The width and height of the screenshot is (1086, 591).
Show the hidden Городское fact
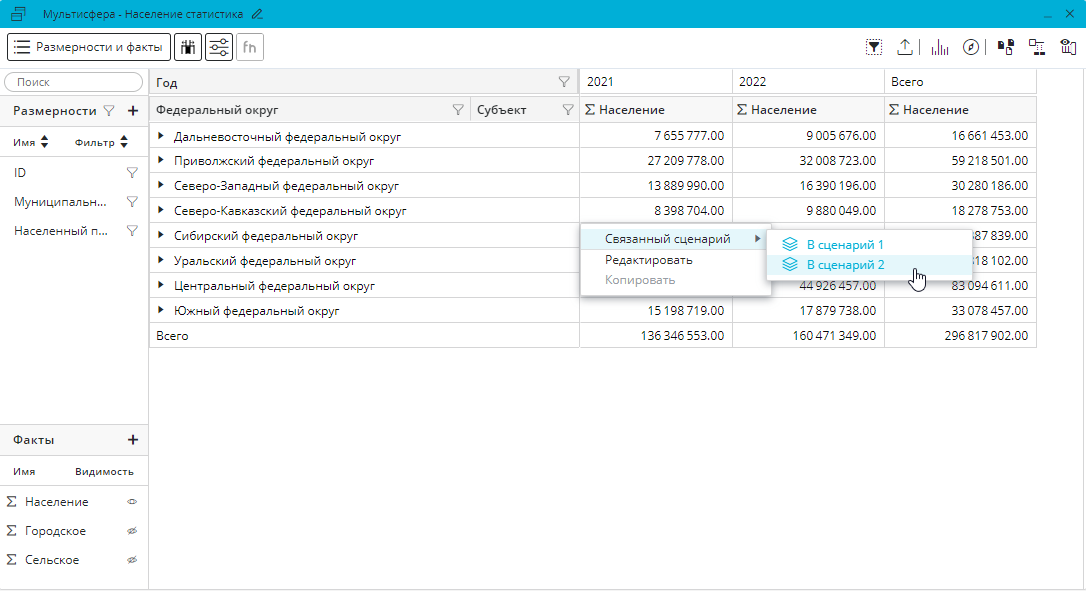[132, 531]
